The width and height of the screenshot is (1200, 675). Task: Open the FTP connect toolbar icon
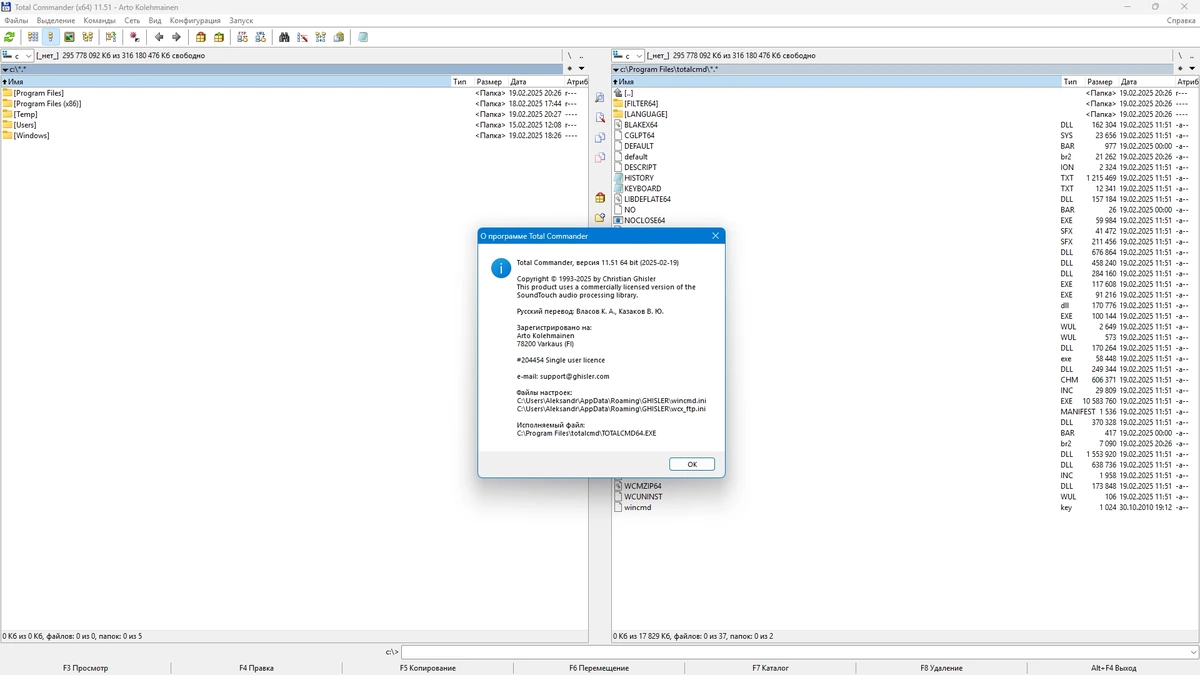[x=242, y=37]
